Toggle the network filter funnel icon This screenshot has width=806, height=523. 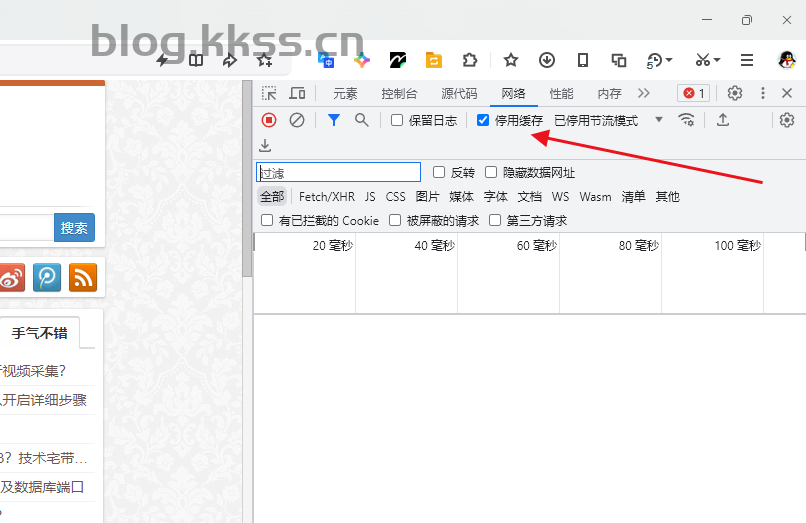point(334,120)
